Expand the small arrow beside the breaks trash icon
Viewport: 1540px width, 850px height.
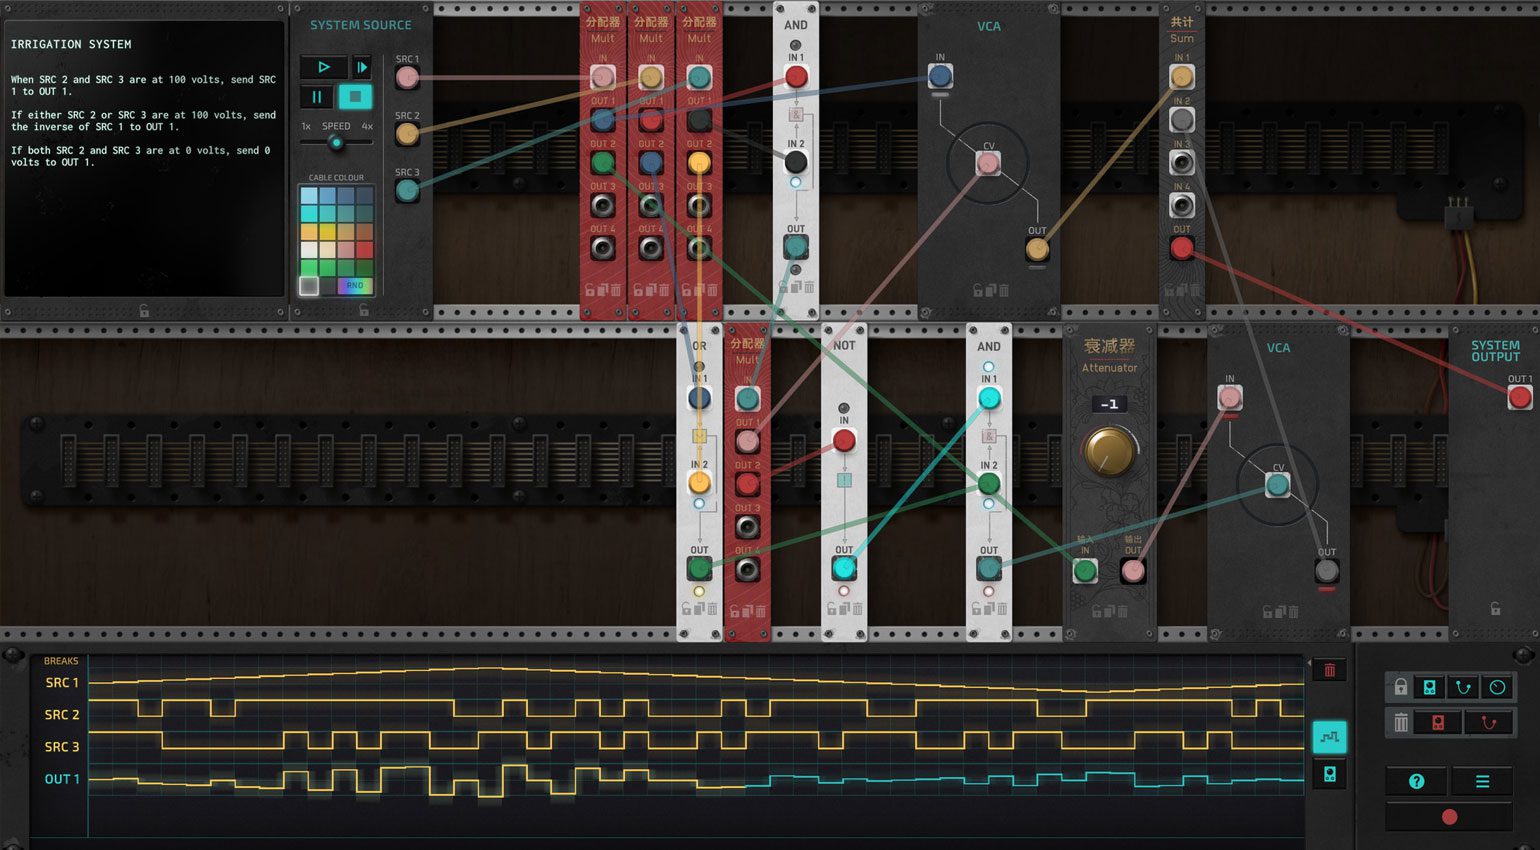[1310, 663]
